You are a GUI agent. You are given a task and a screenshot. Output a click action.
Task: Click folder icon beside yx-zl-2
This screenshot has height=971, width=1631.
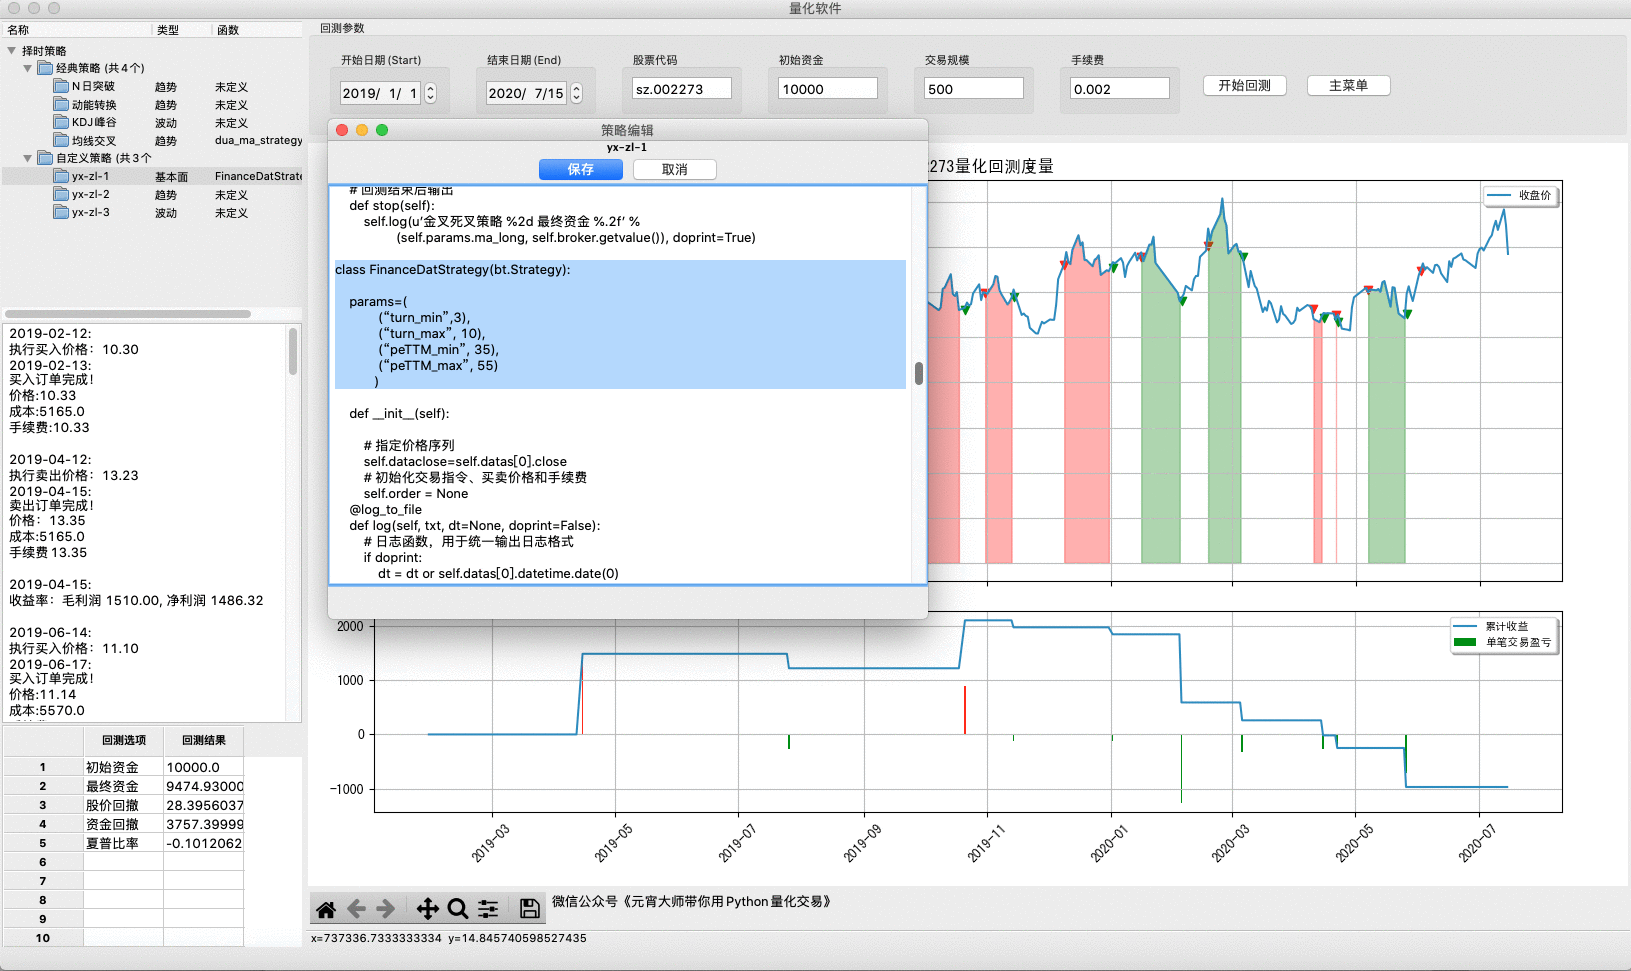[61, 194]
